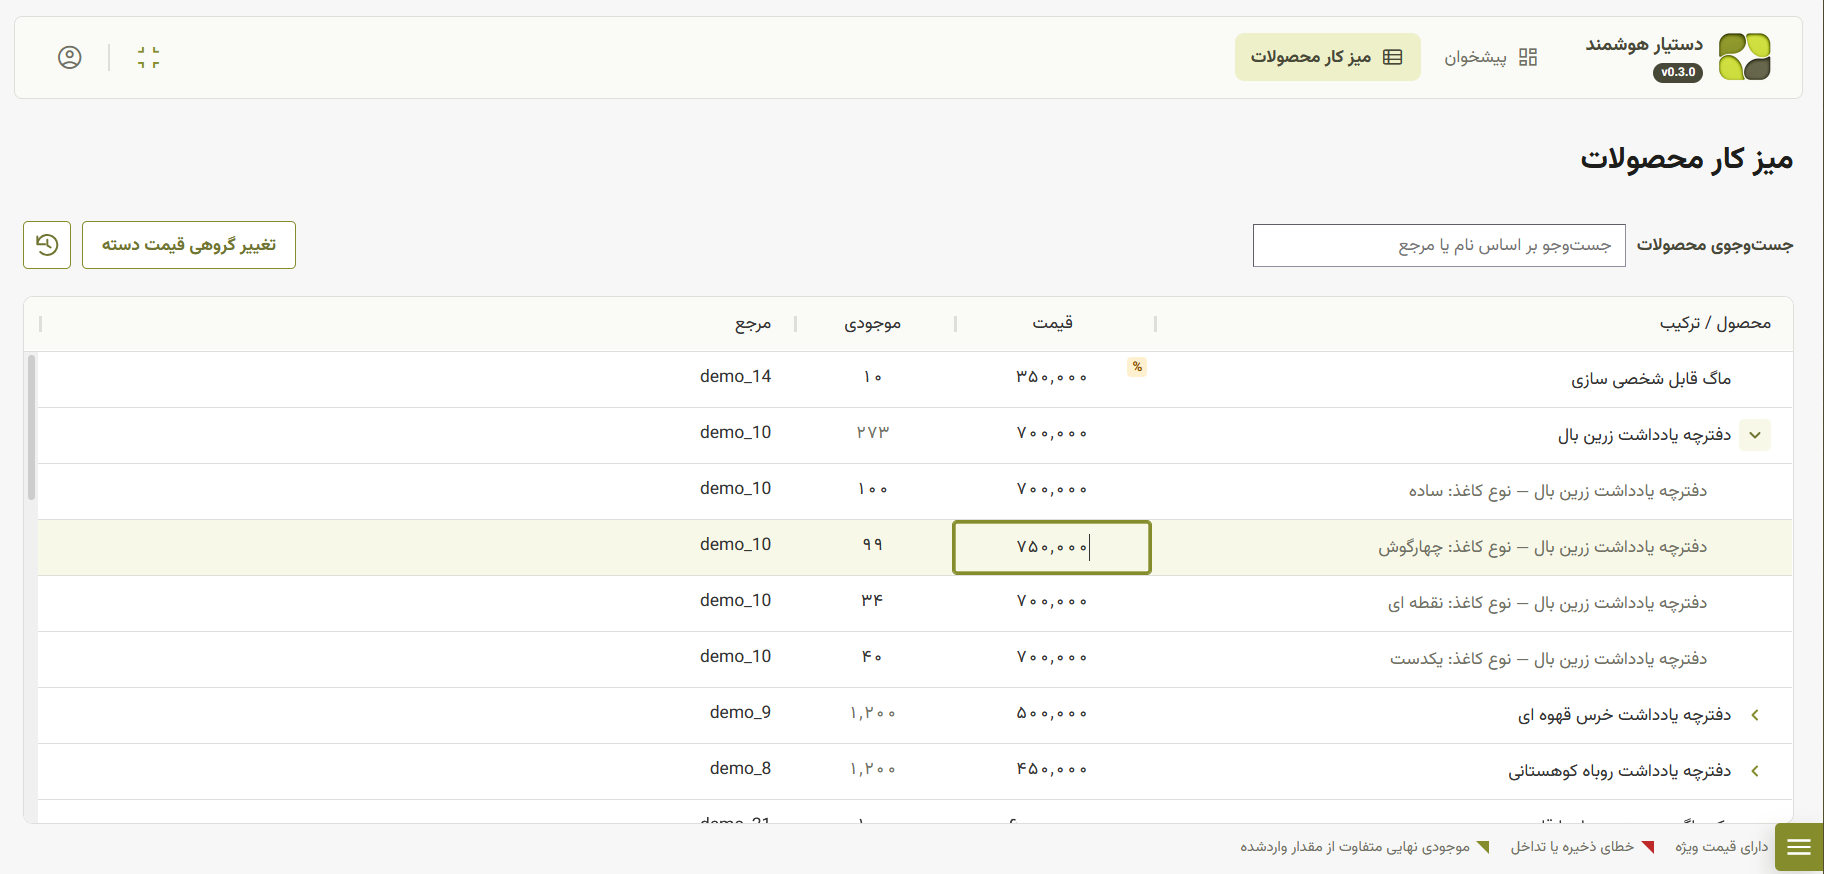
Task: Click the خطای ذخیره یا تداخل legend item
Action: [x=1582, y=847]
